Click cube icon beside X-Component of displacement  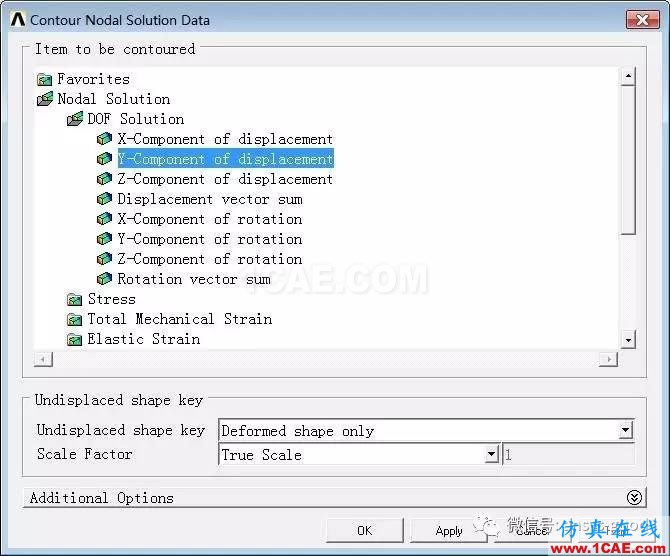click(104, 139)
